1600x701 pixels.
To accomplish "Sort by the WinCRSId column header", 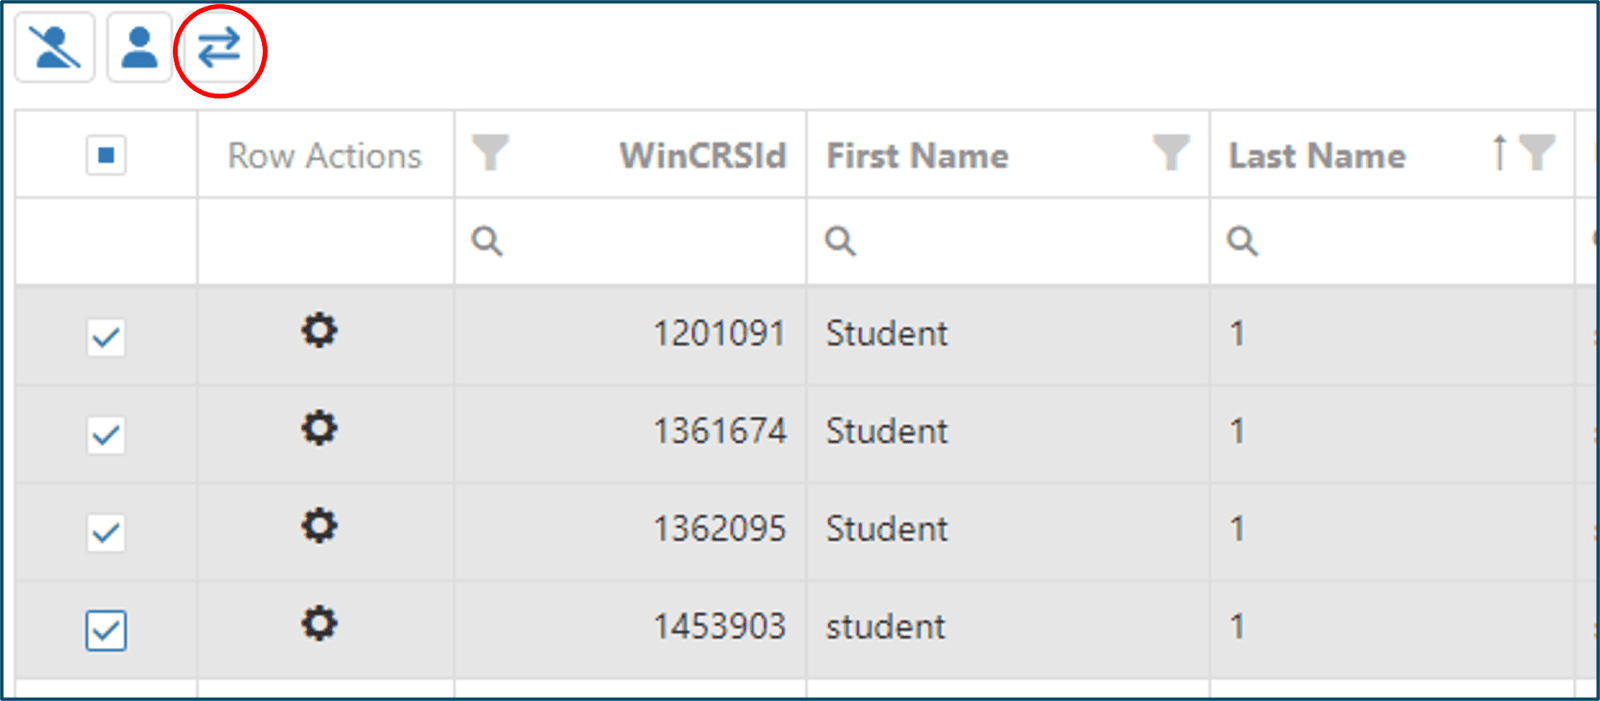I will 702,156.
